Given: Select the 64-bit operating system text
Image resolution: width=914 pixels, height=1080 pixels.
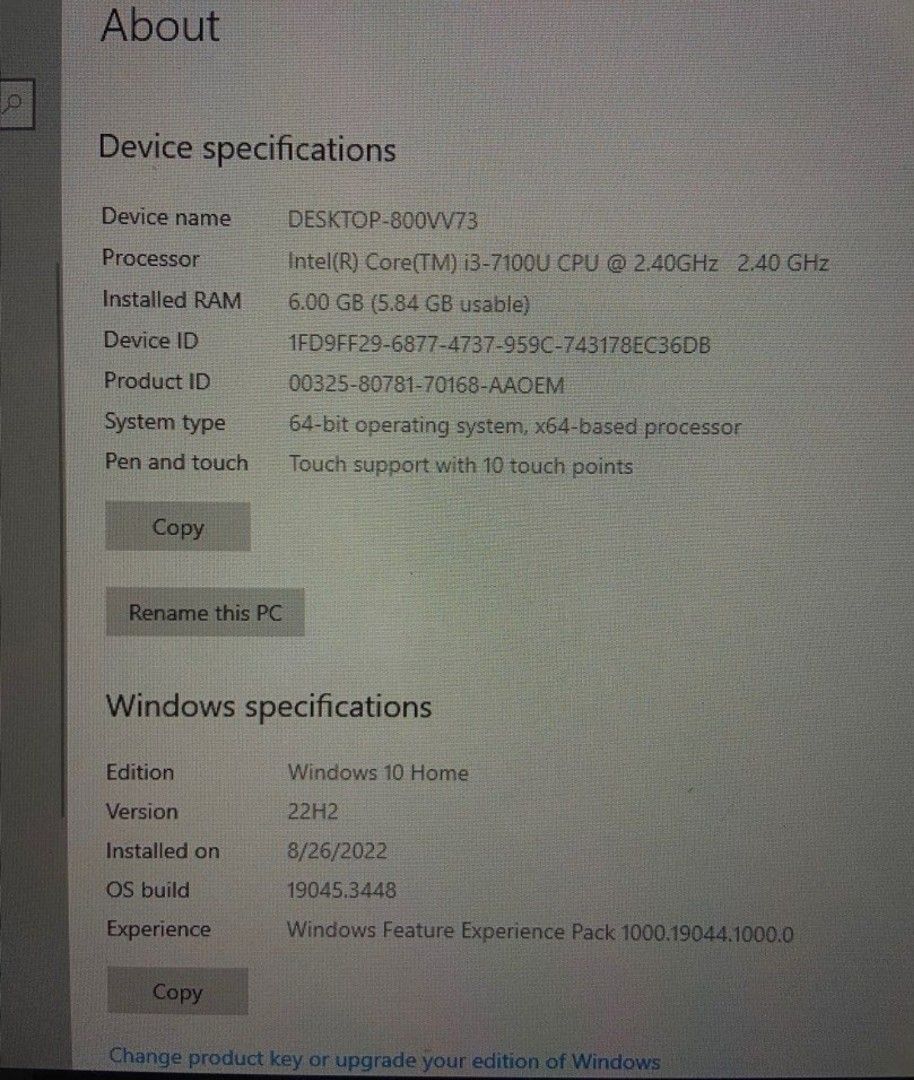Looking at the screenshot, I should tap(515, 426).
